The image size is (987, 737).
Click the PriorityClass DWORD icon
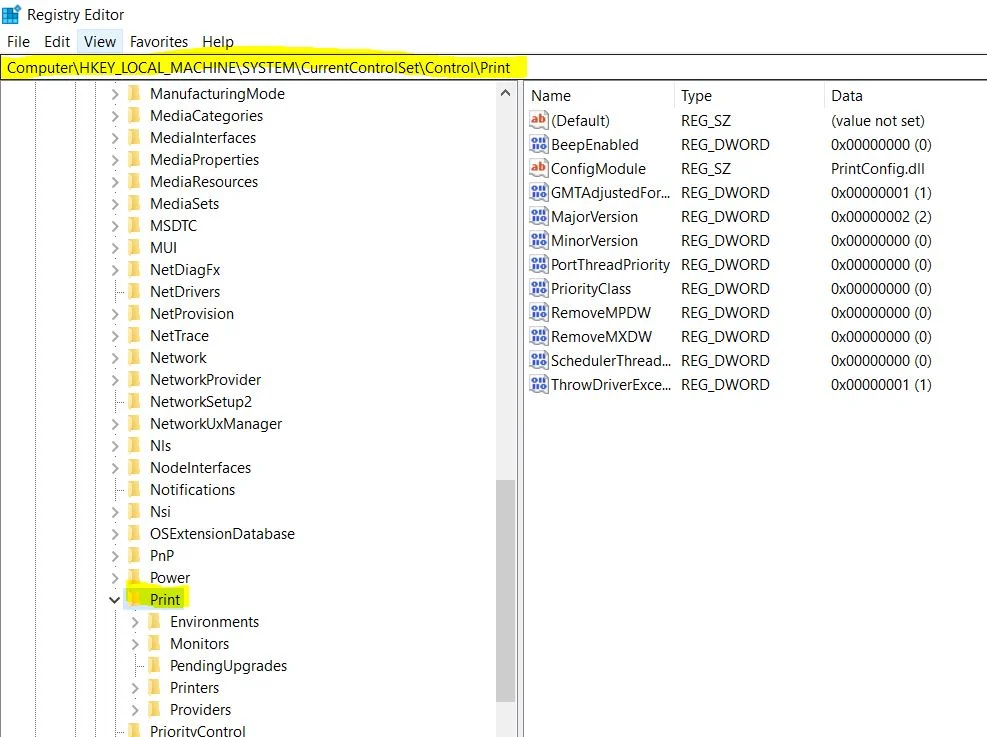pos(539,288)
